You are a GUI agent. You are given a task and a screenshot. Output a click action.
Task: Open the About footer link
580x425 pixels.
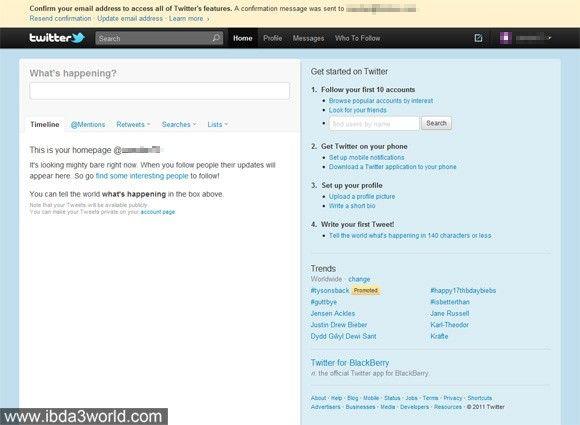pyautogui.click(x=318, y=398)
